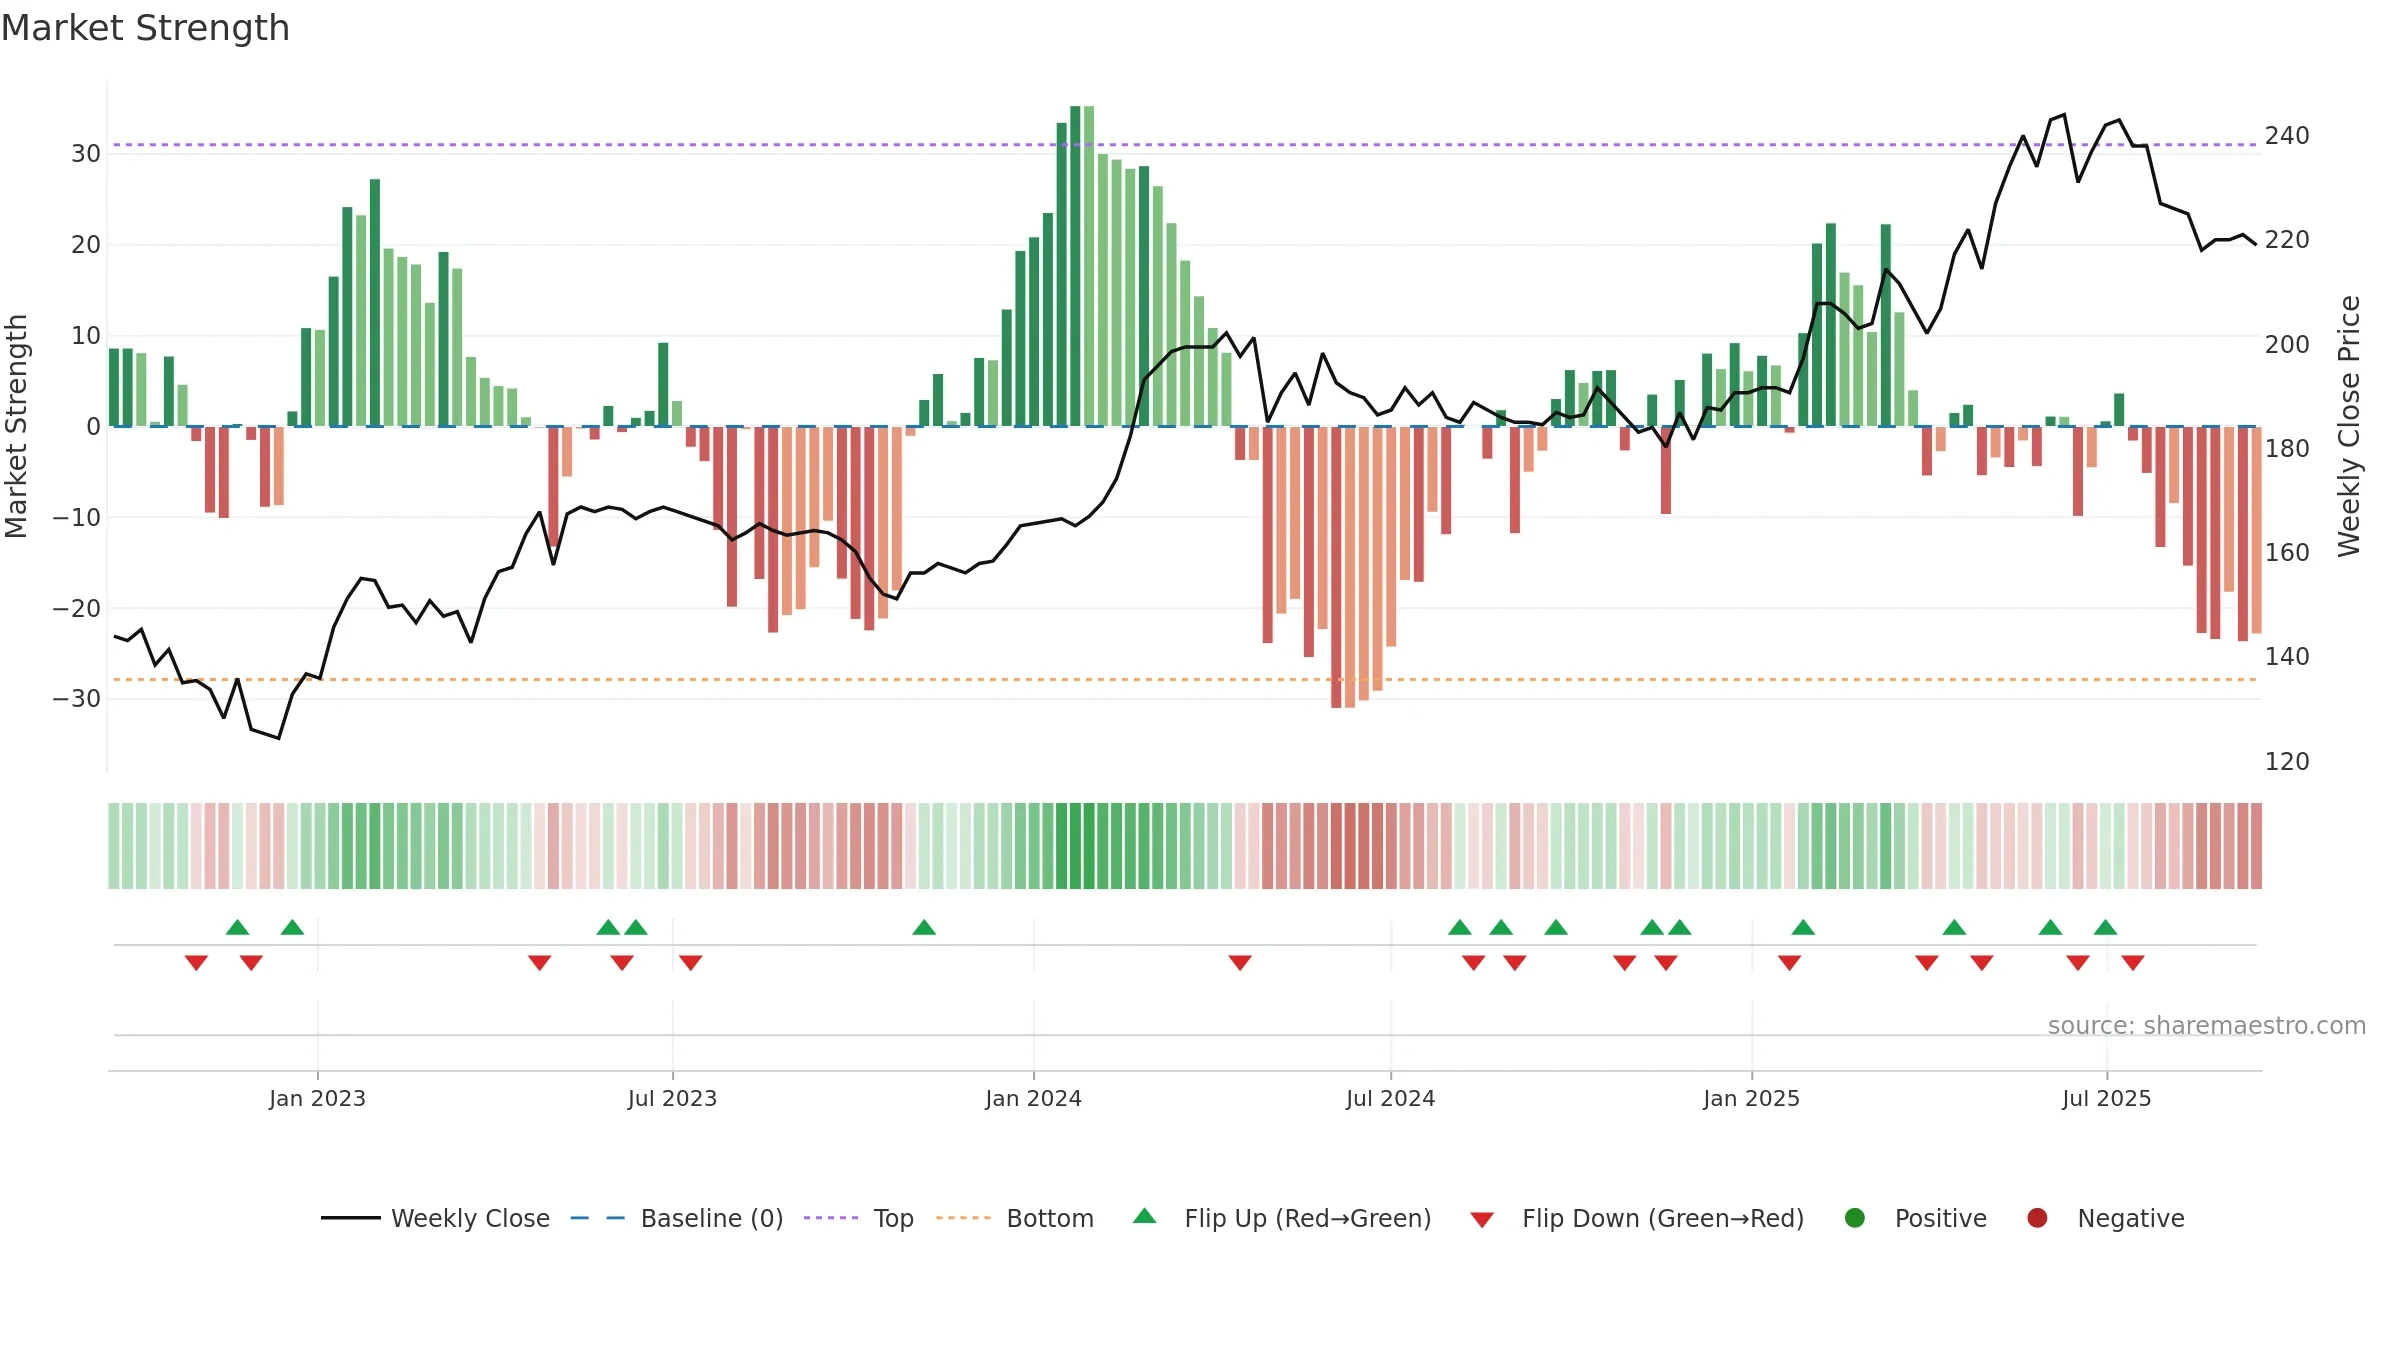Click the Baseline (0) legend dash
Screen dimensions: 2400x1350
point(597,1218)
